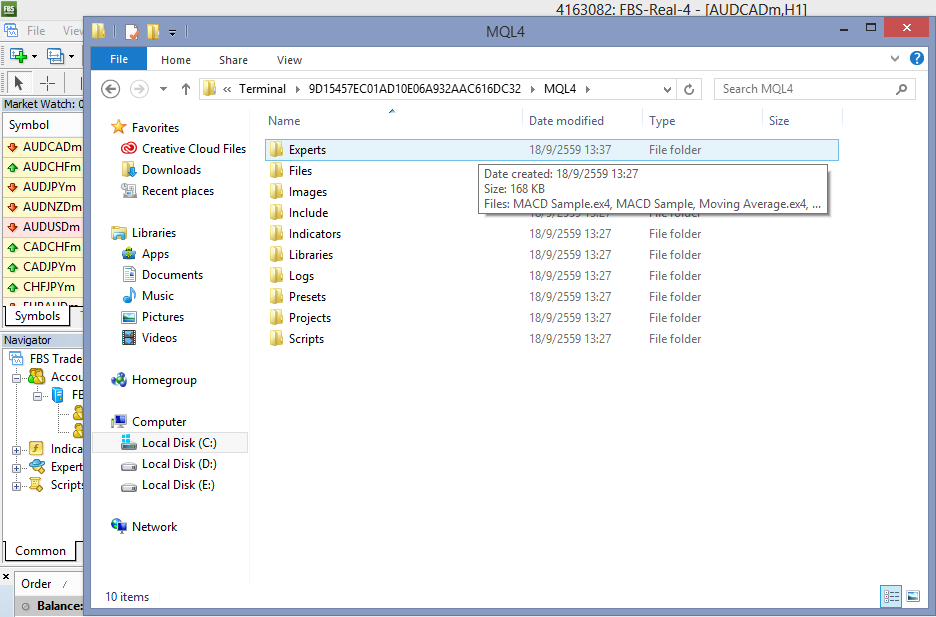Select cursor tool in MetaTrader toolbar

19,82
